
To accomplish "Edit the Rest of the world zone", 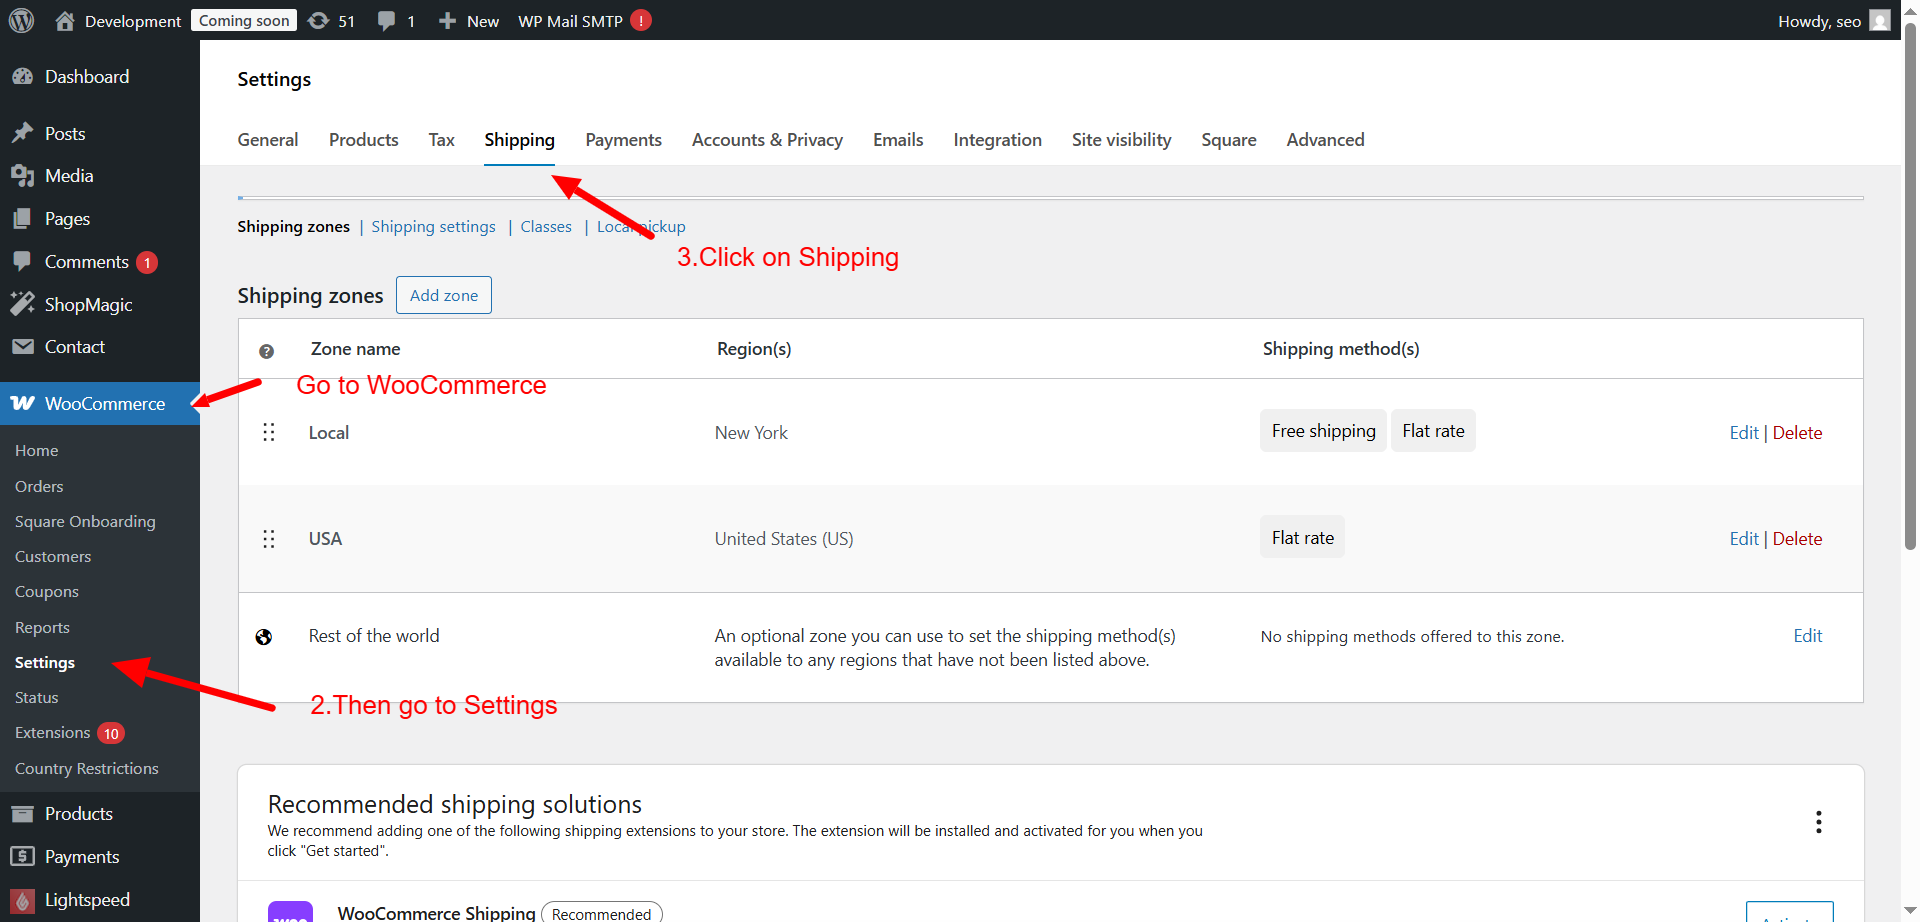I will coord(1808,636).
